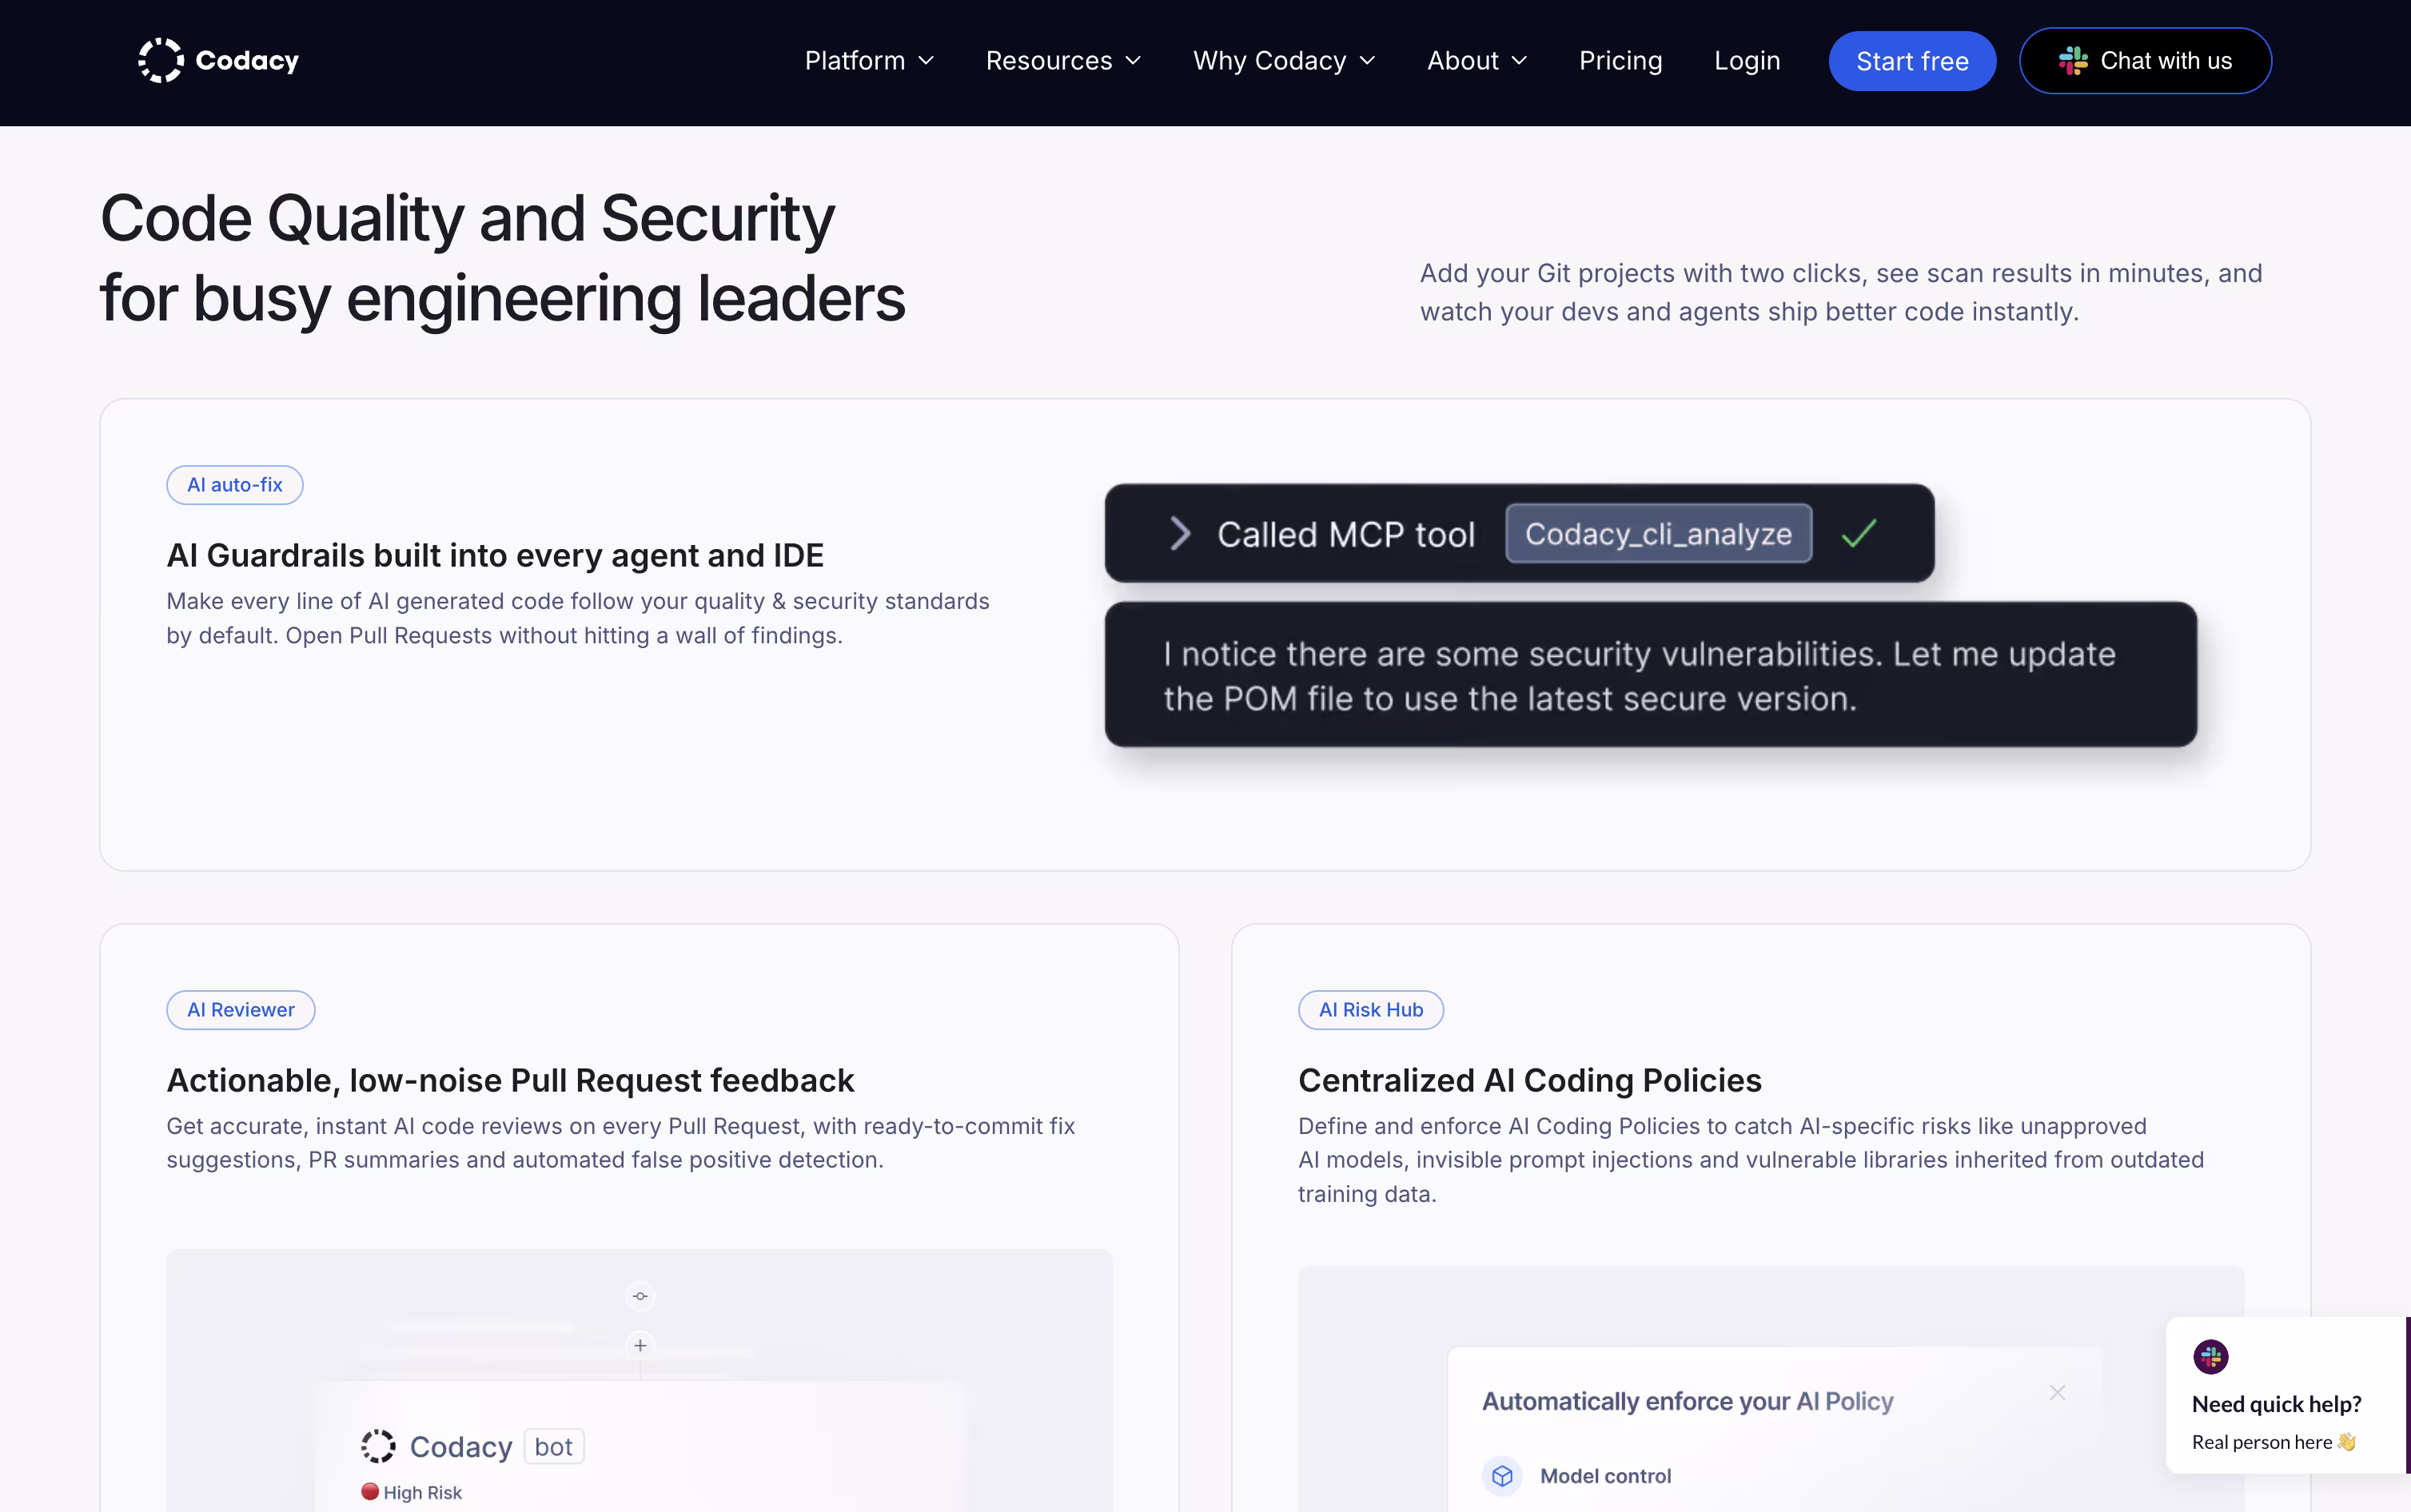Click the Slack icon in the help widget
This screenshot has height=1512, width=2411.
(2210, 1357)
